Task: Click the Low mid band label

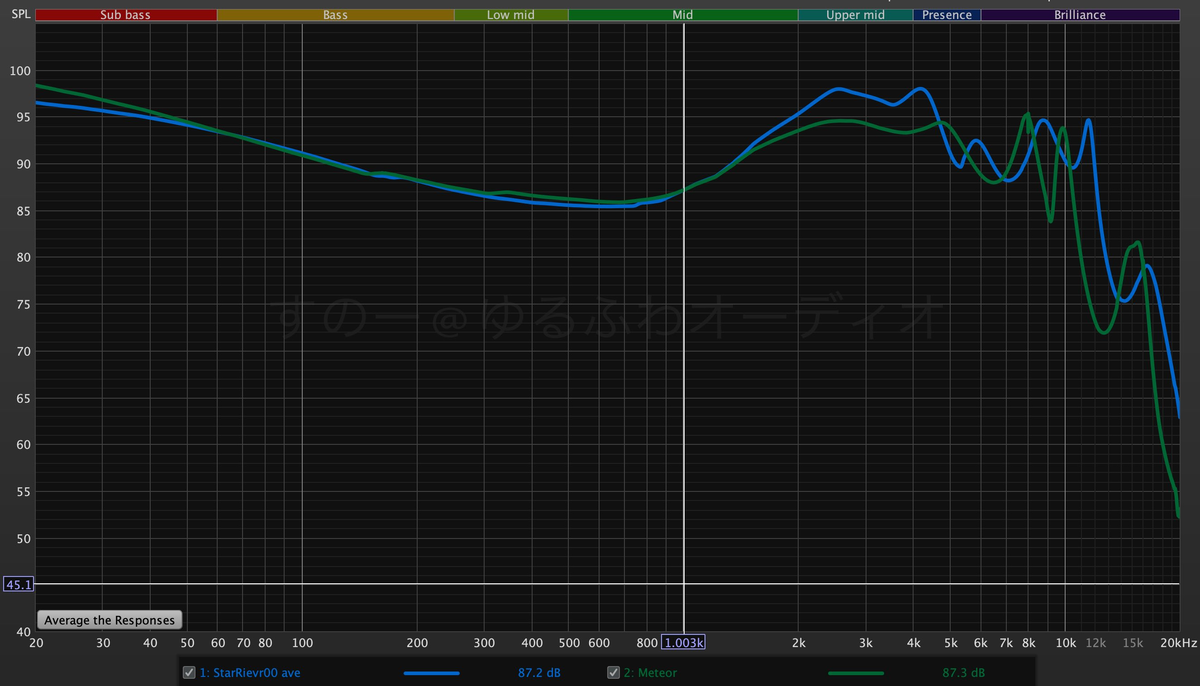Action: click(x=511, y=15)
